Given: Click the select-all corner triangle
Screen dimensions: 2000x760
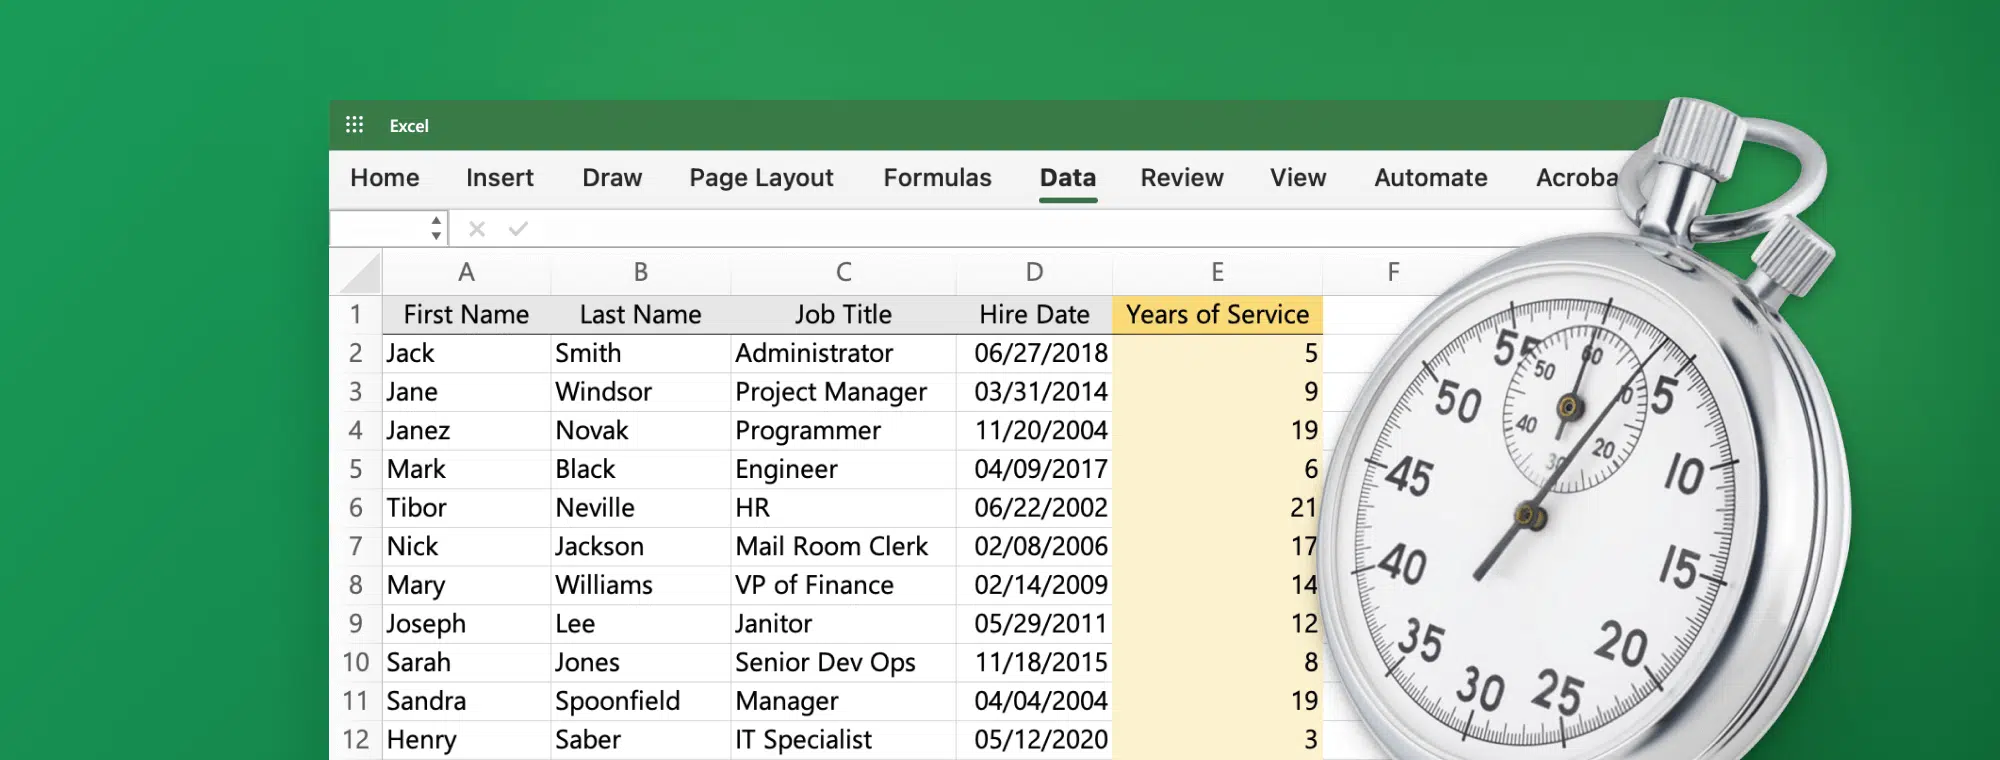Looking at the screenshot, I should 357,273.
